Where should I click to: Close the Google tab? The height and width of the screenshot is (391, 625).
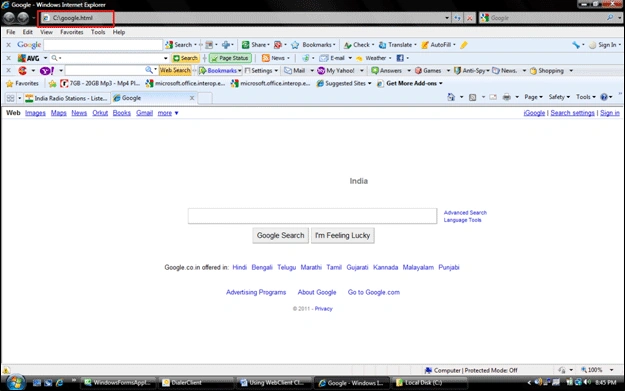[192, 98]
